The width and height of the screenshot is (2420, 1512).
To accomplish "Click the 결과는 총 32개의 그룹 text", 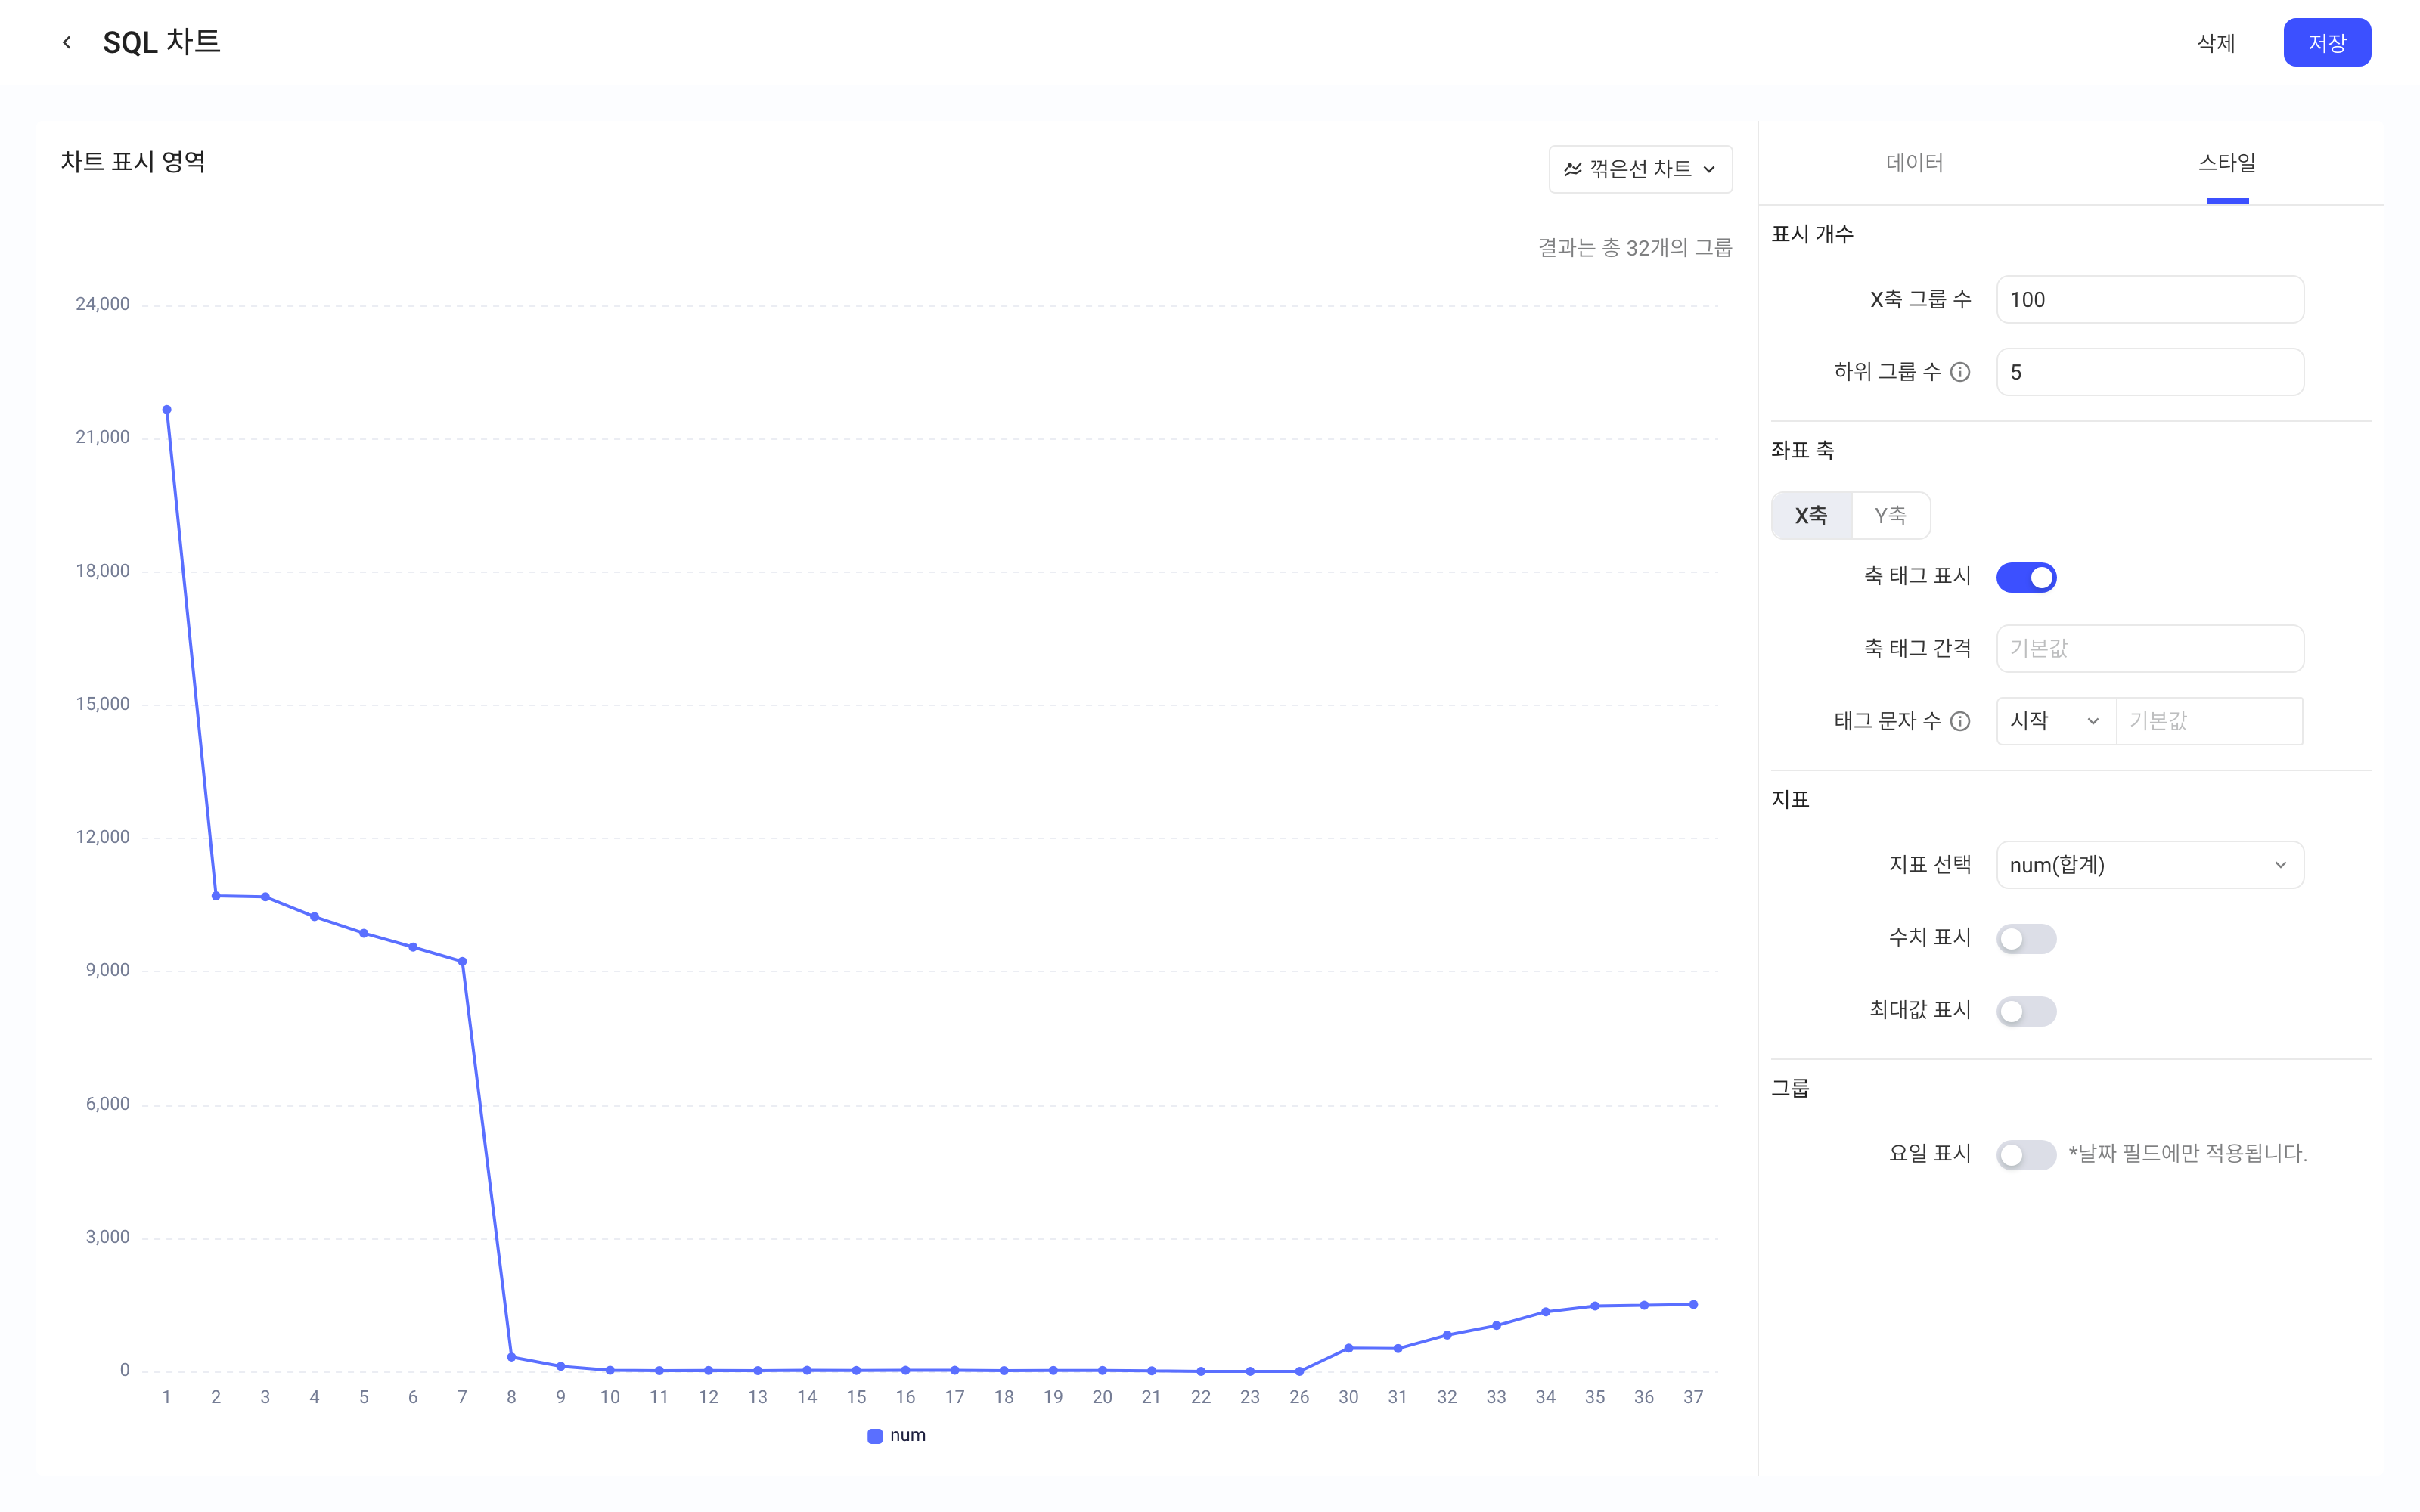I will 1634,248.
